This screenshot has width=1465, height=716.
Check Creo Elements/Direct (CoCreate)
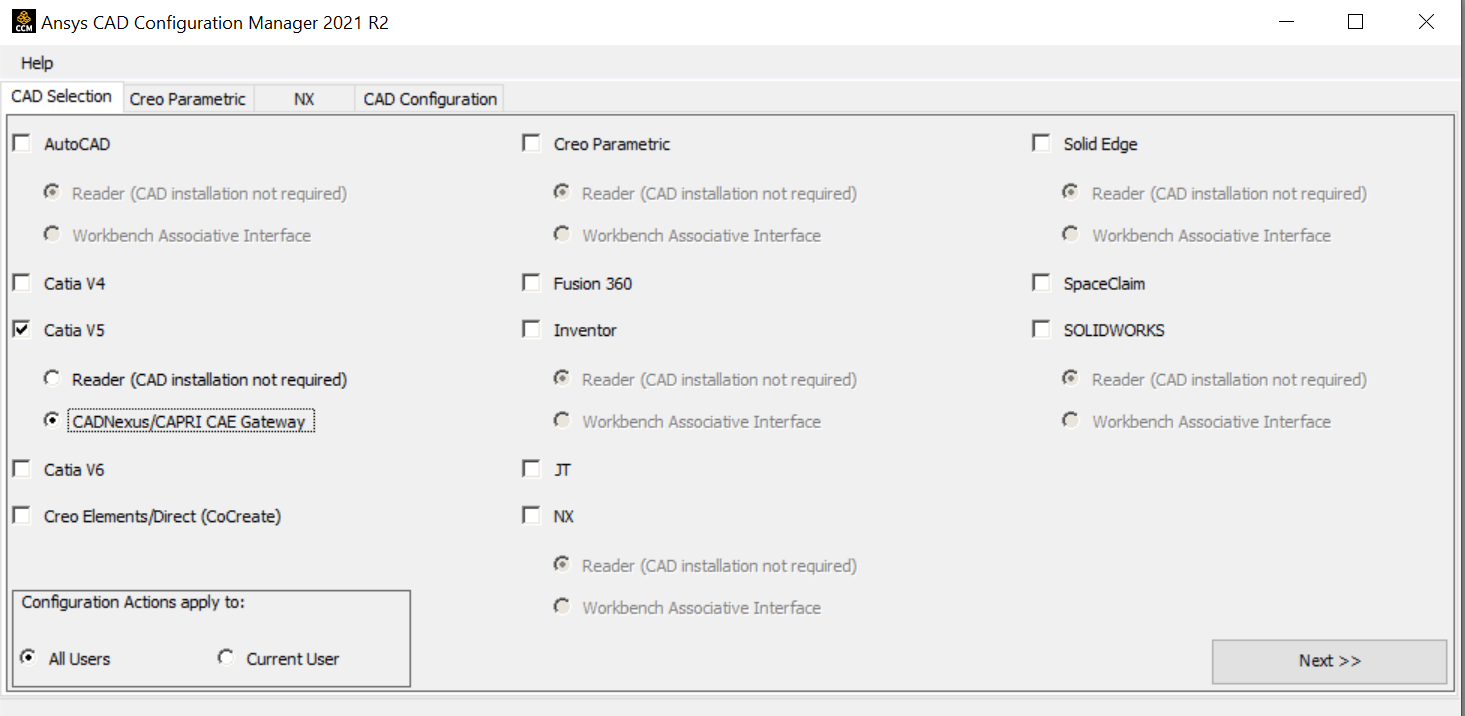(22, 516)
